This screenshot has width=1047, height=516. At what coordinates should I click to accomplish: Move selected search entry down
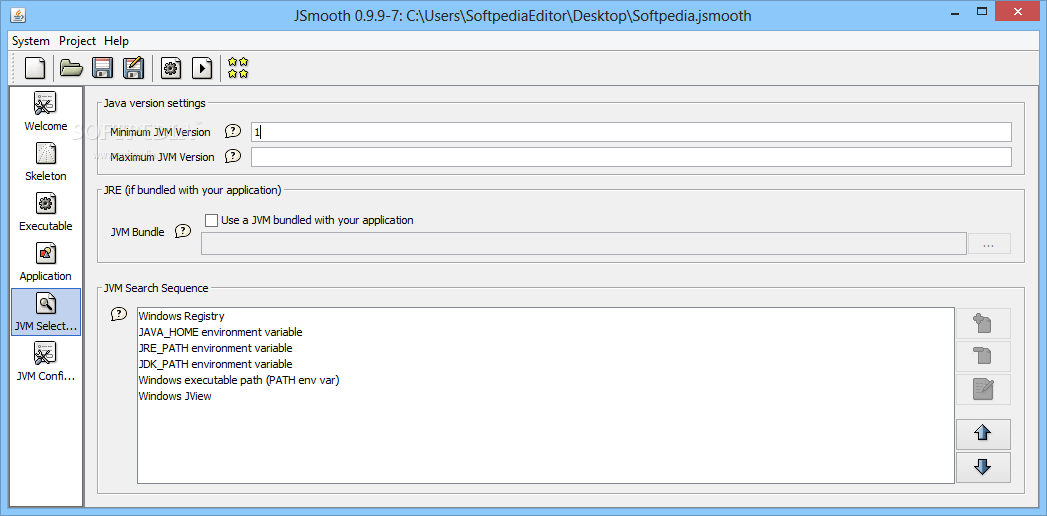(x=983, y=467)
